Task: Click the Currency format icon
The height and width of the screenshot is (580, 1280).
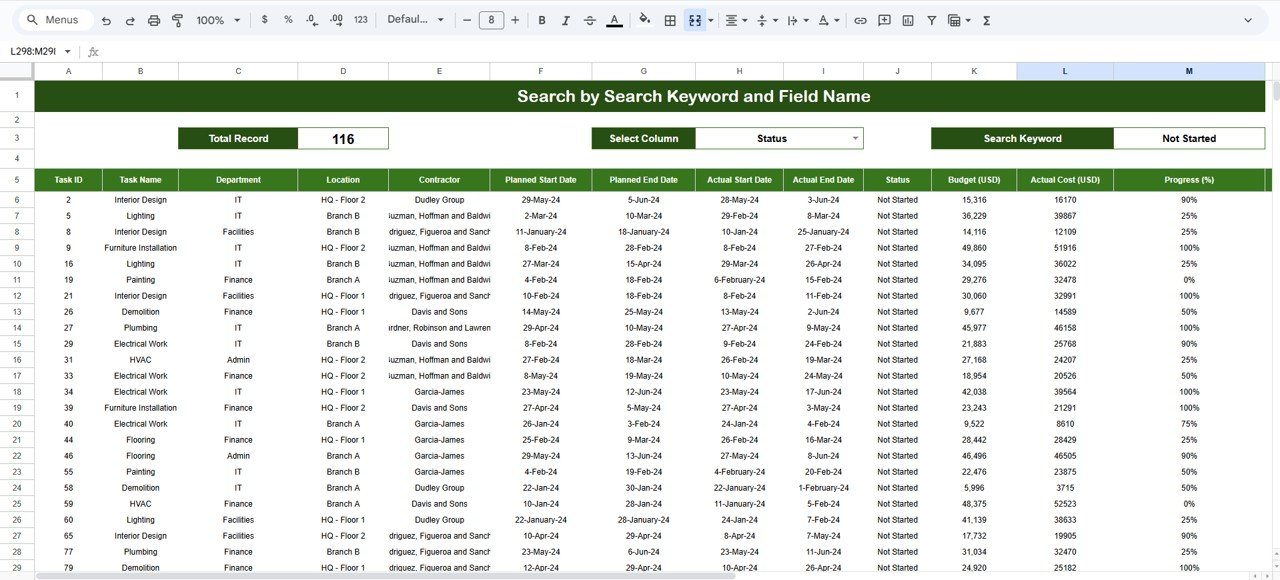Action: coord(264,20)
